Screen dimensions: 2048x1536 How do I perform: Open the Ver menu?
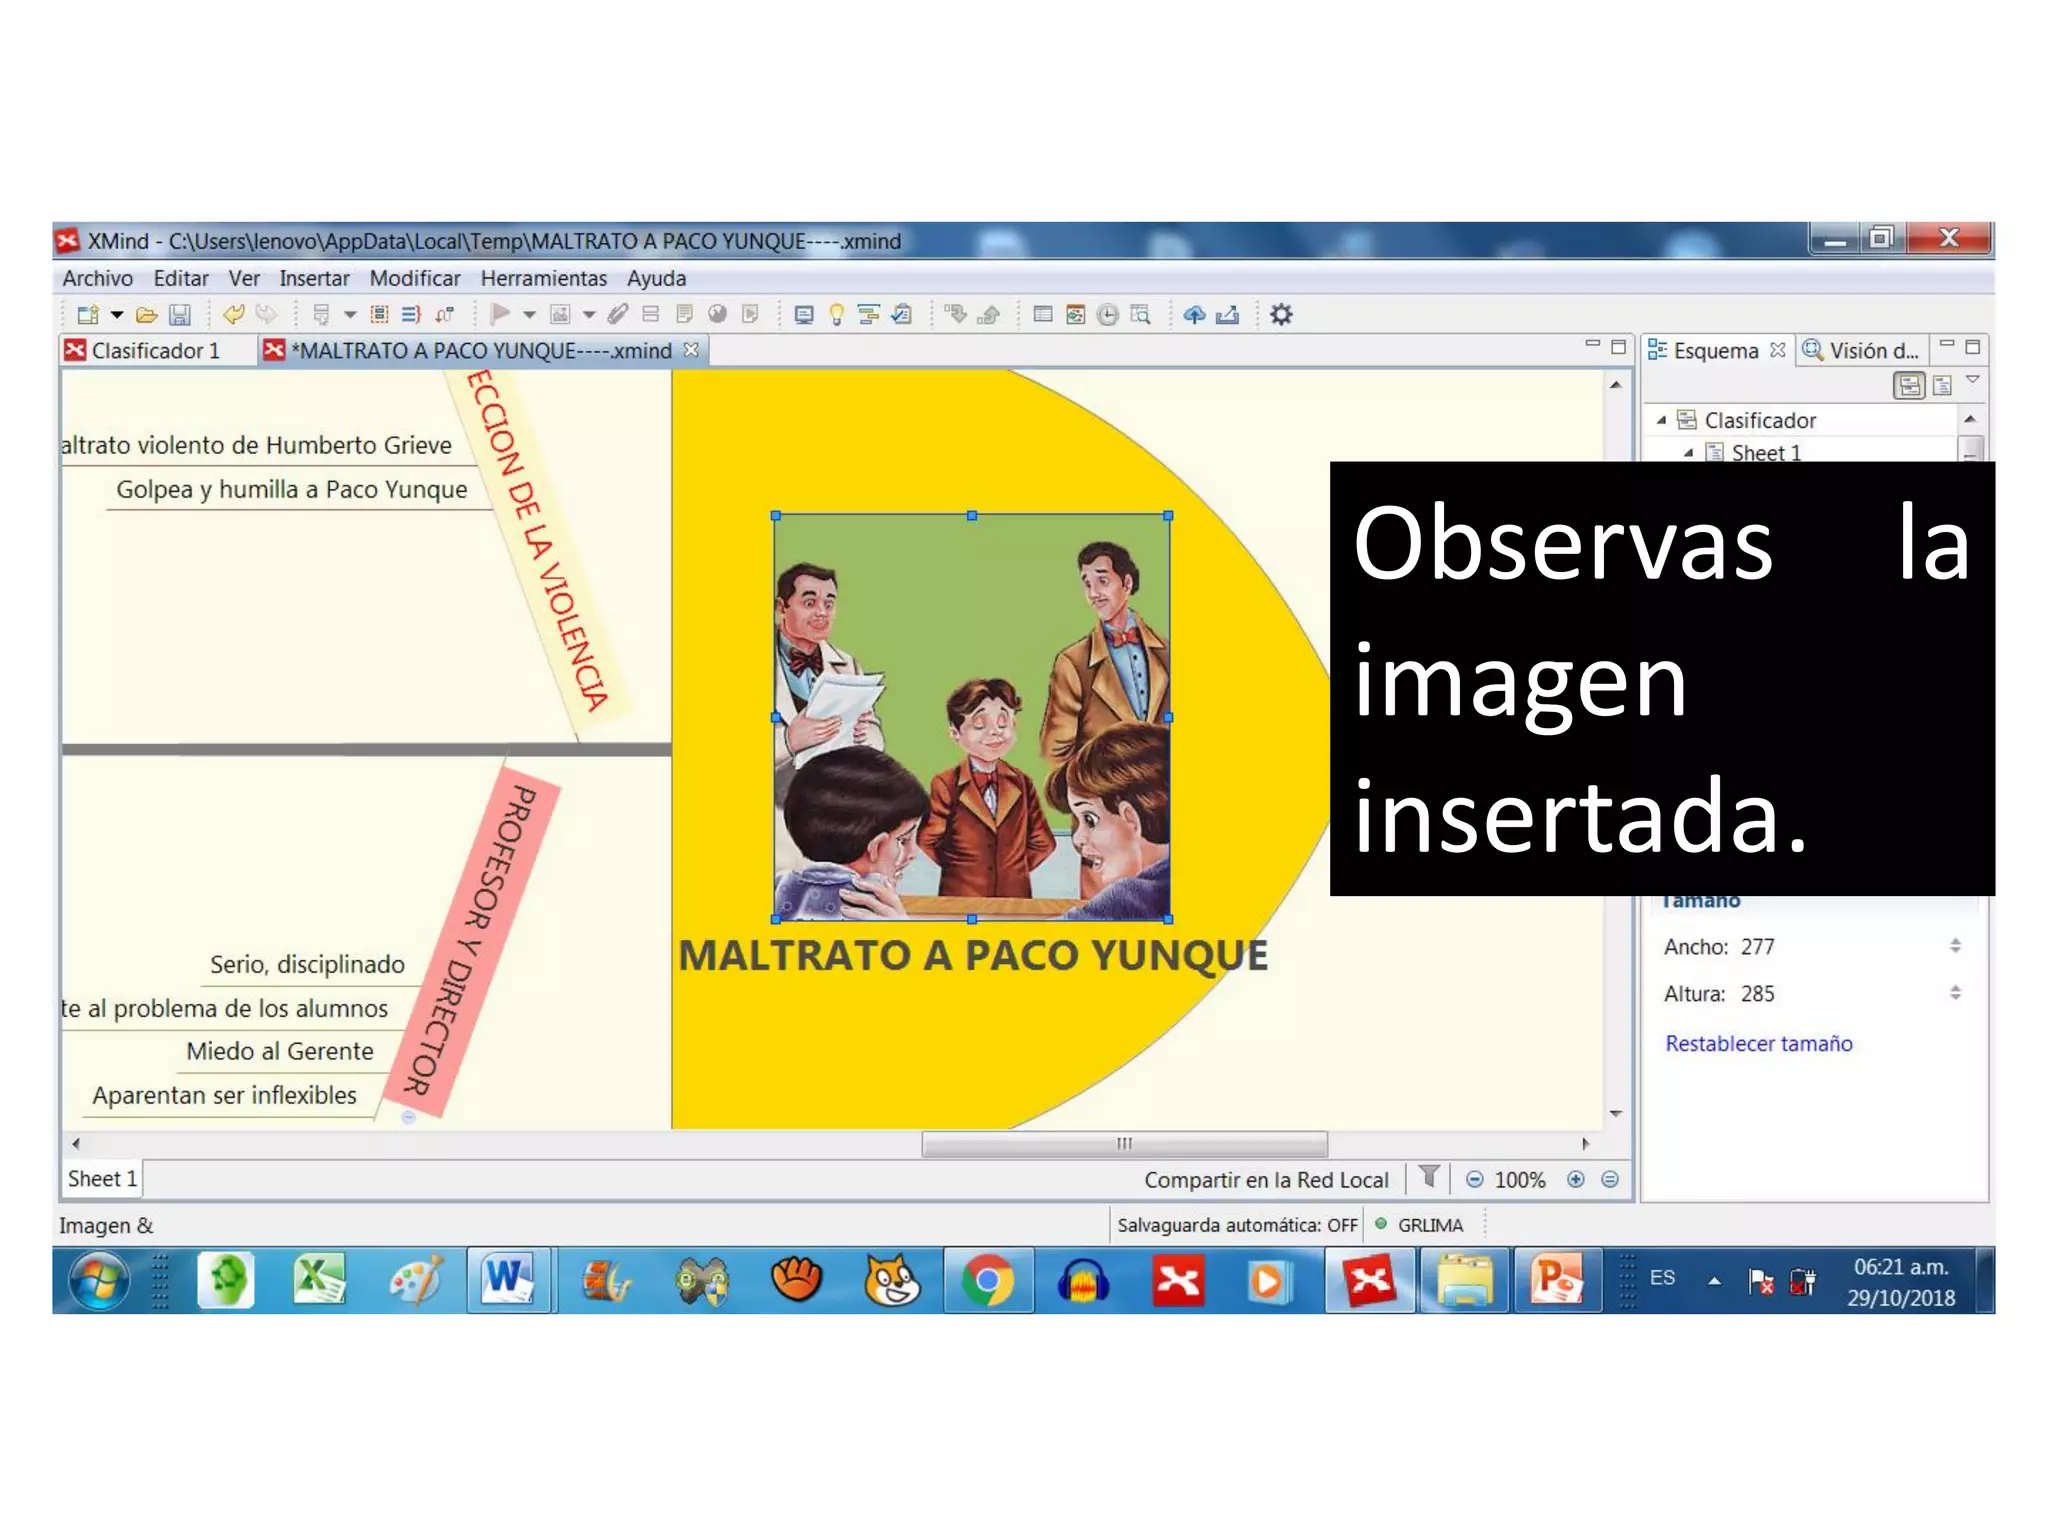click(x=244, y=278)
